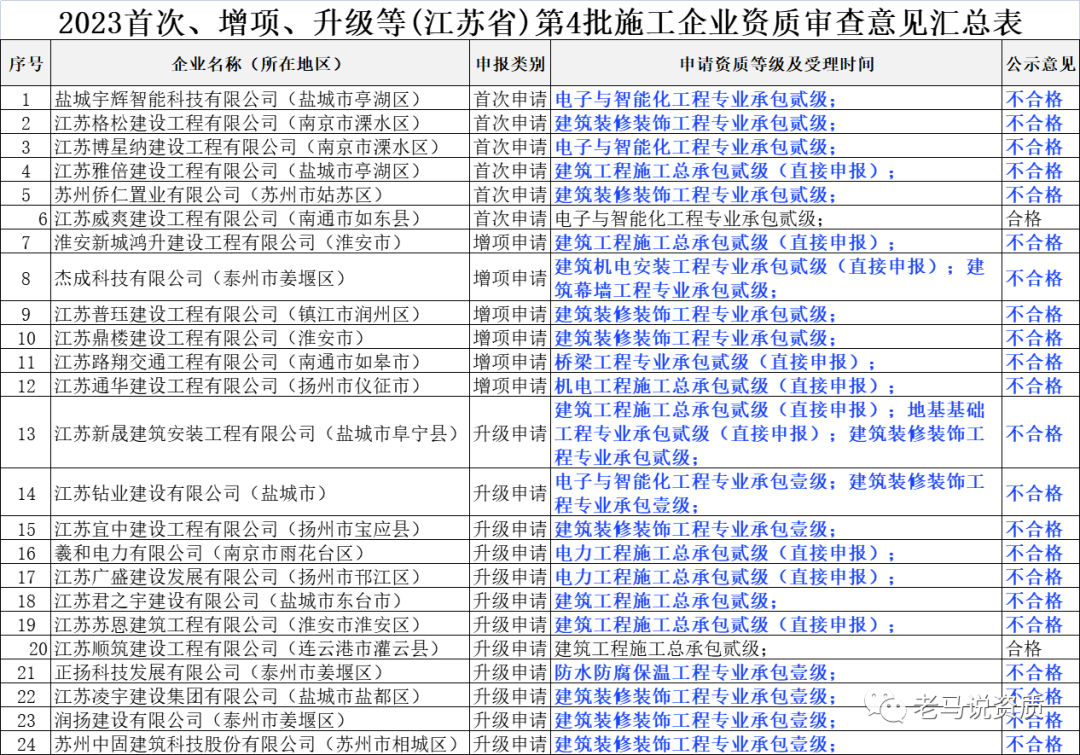Screen dimensions: 1080x755
Task: Click sequence number 1 cell
Action: coord(25,99)
